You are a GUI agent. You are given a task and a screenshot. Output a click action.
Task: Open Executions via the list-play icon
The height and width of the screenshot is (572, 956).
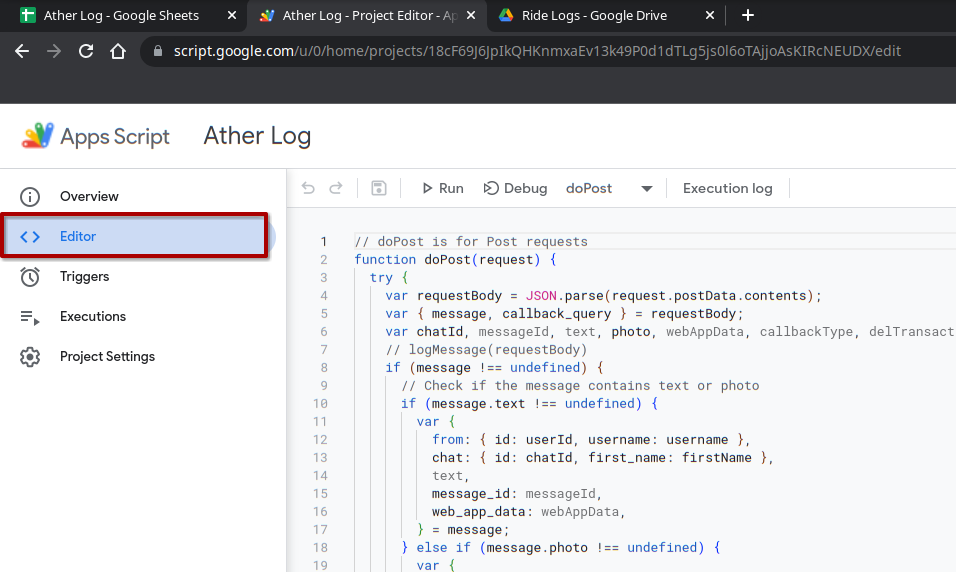[30, 317]
